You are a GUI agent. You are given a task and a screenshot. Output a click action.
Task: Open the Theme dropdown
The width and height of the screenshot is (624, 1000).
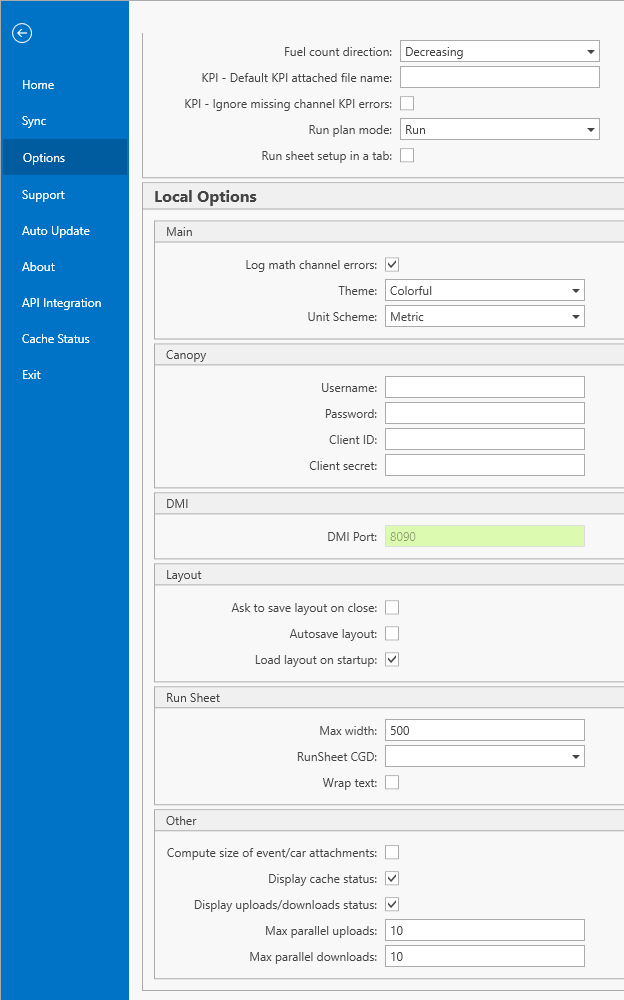point(485,290)
